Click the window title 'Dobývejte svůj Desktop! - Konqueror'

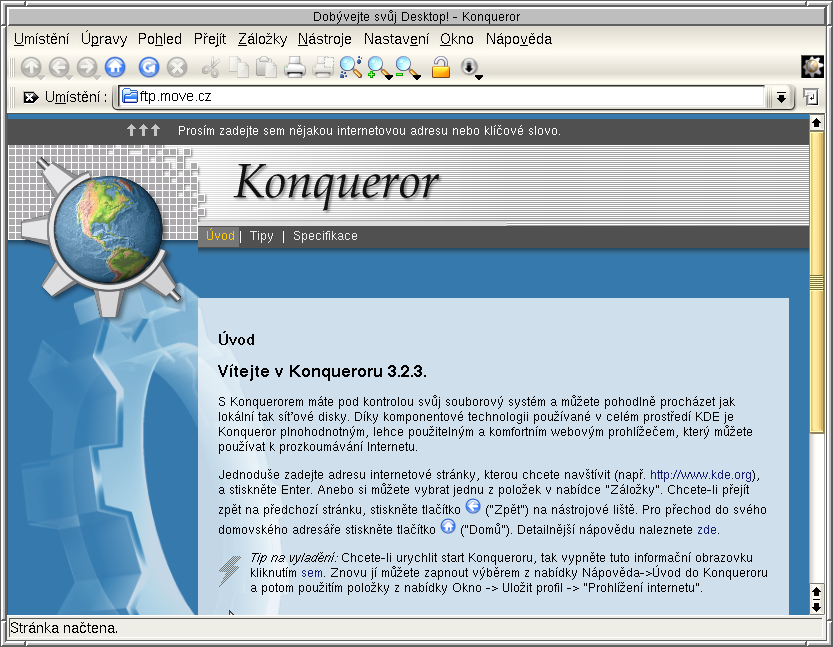click(416, 16)
